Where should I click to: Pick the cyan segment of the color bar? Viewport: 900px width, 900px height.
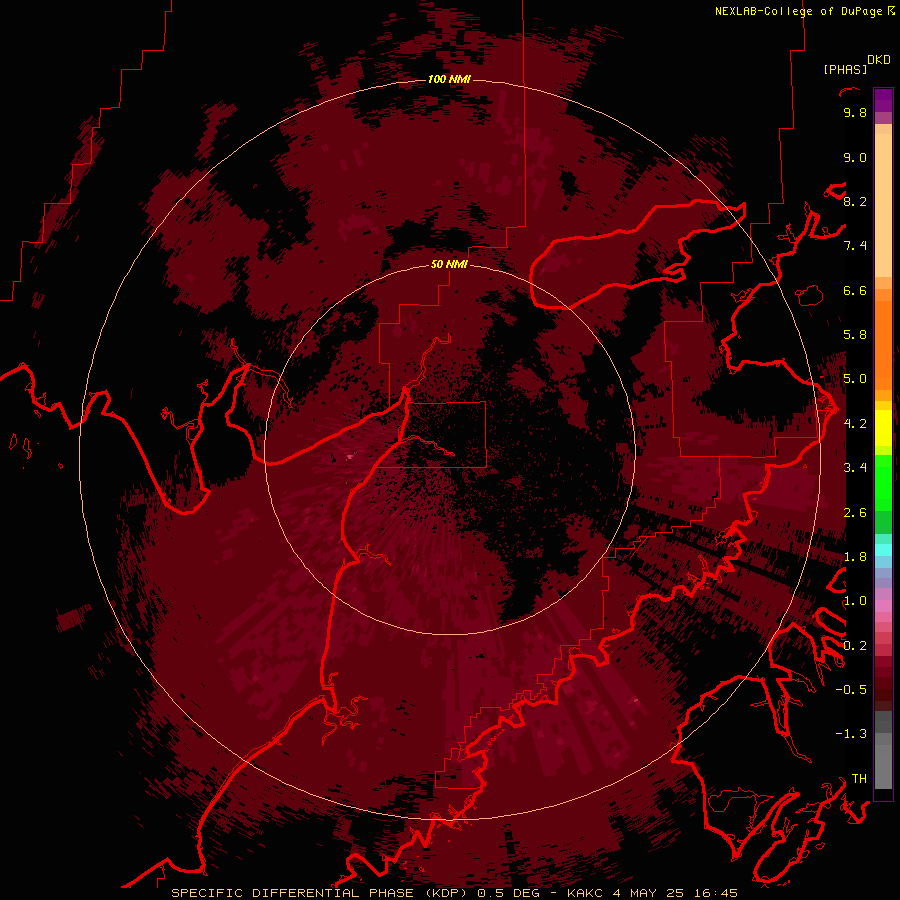click(883, 550)
